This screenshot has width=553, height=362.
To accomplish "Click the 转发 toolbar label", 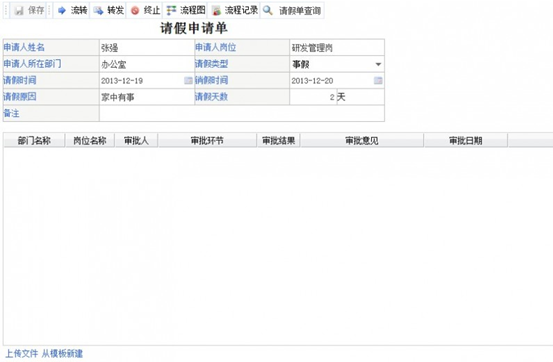I will pos(115,11).
